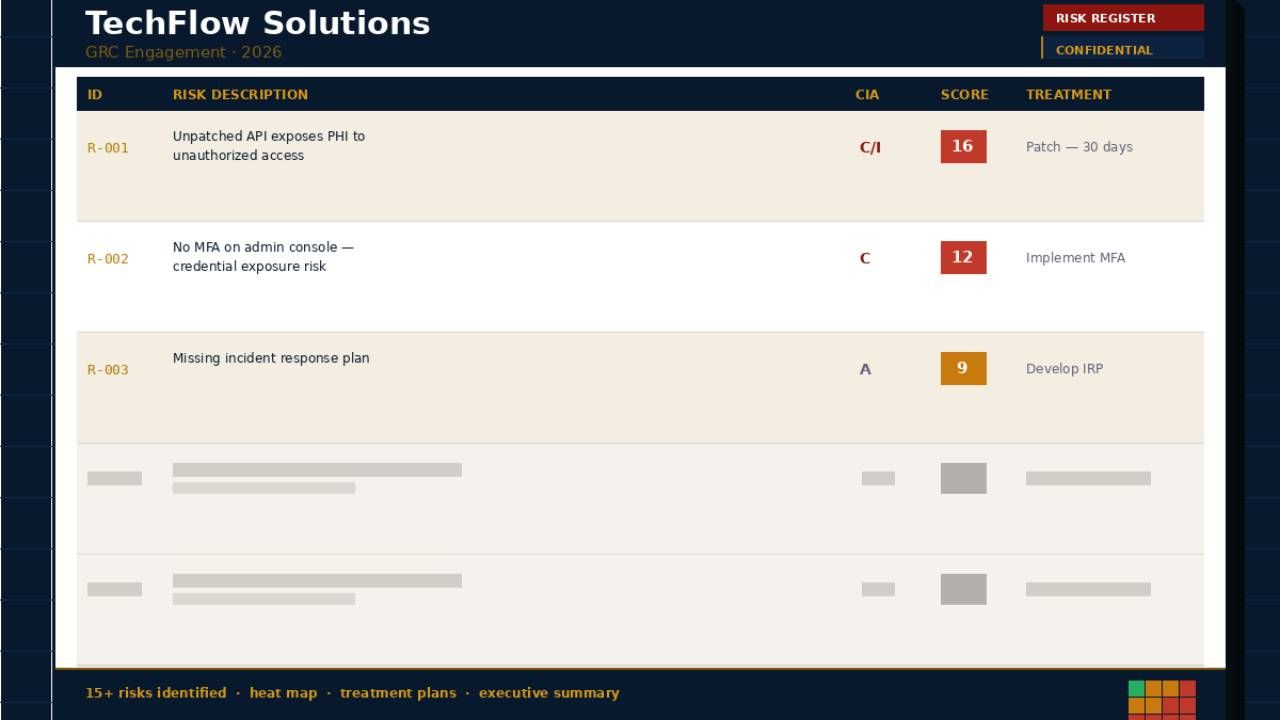This screenshot has width=1280, height=720.
Task: Click the red score 16 box
Action: pos(963,146)
